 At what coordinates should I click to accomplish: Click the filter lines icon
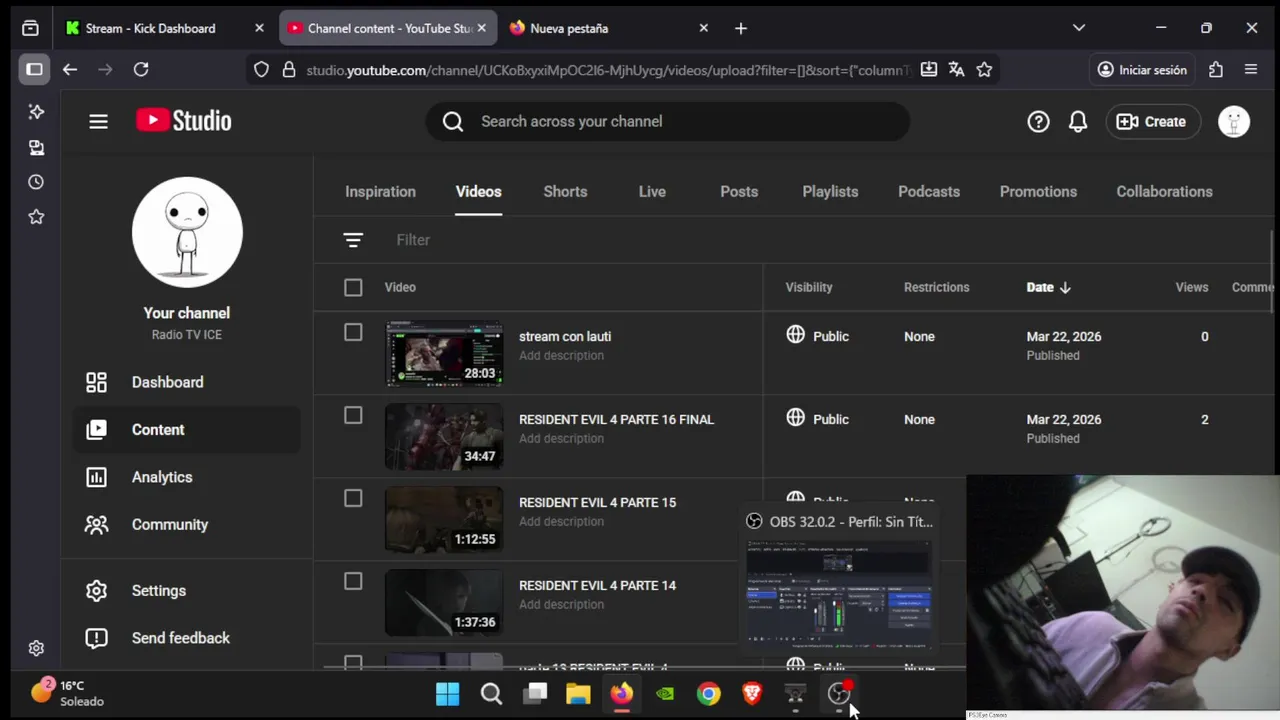(352, 240)
